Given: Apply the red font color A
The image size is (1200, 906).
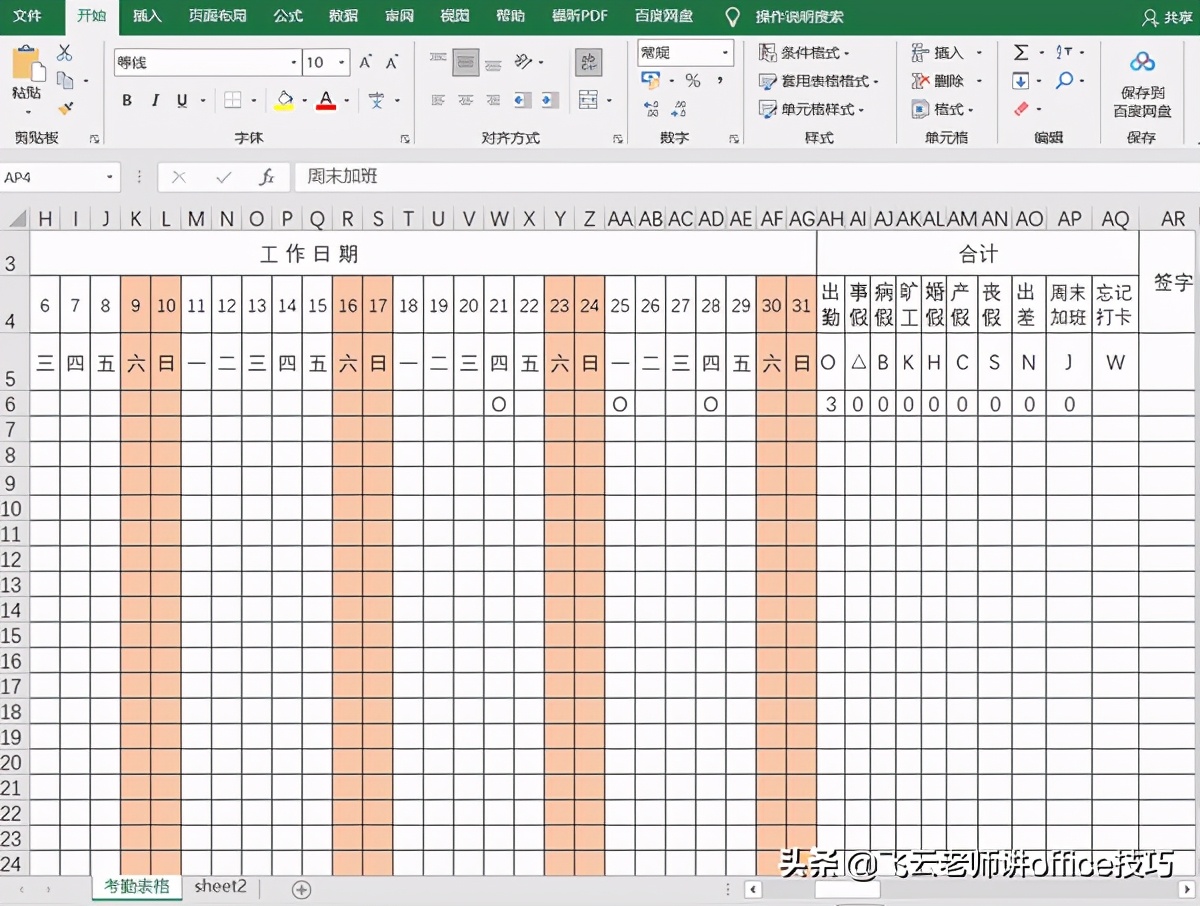Looking at the screenshot, I should click(326, 100).
